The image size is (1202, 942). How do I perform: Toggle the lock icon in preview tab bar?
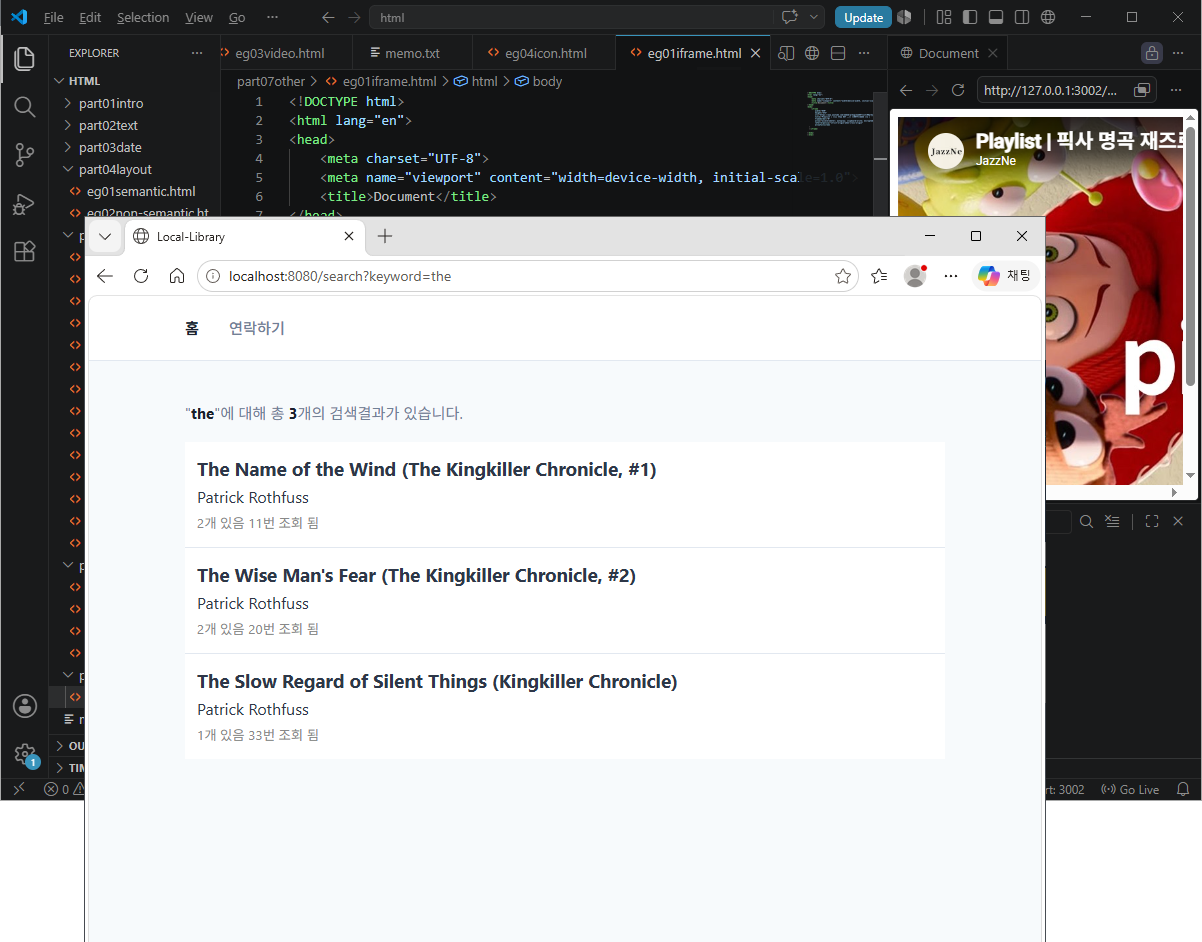tap(1152, 53)
